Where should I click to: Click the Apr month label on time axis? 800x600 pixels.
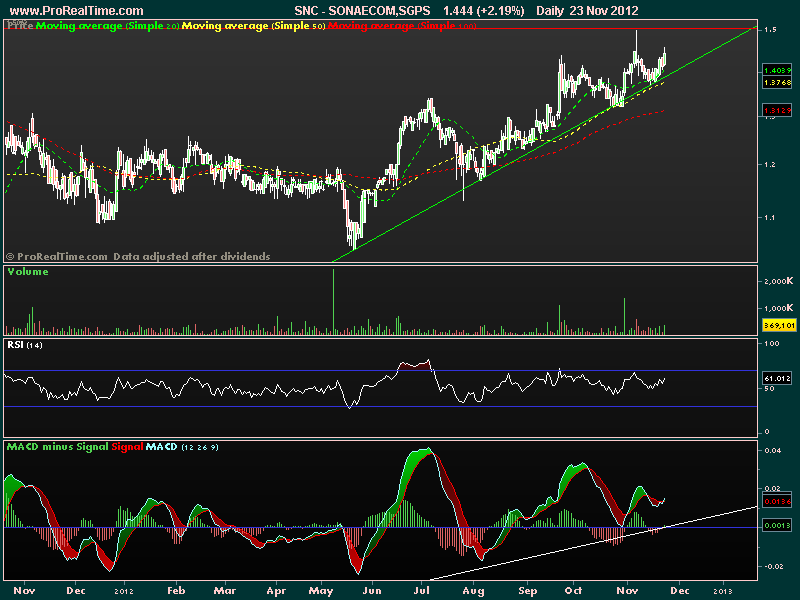tap(277, 591)
